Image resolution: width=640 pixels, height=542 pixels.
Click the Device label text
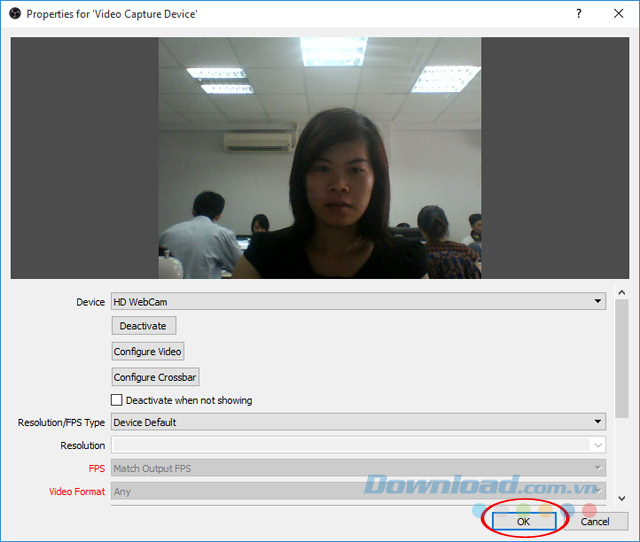91,302
